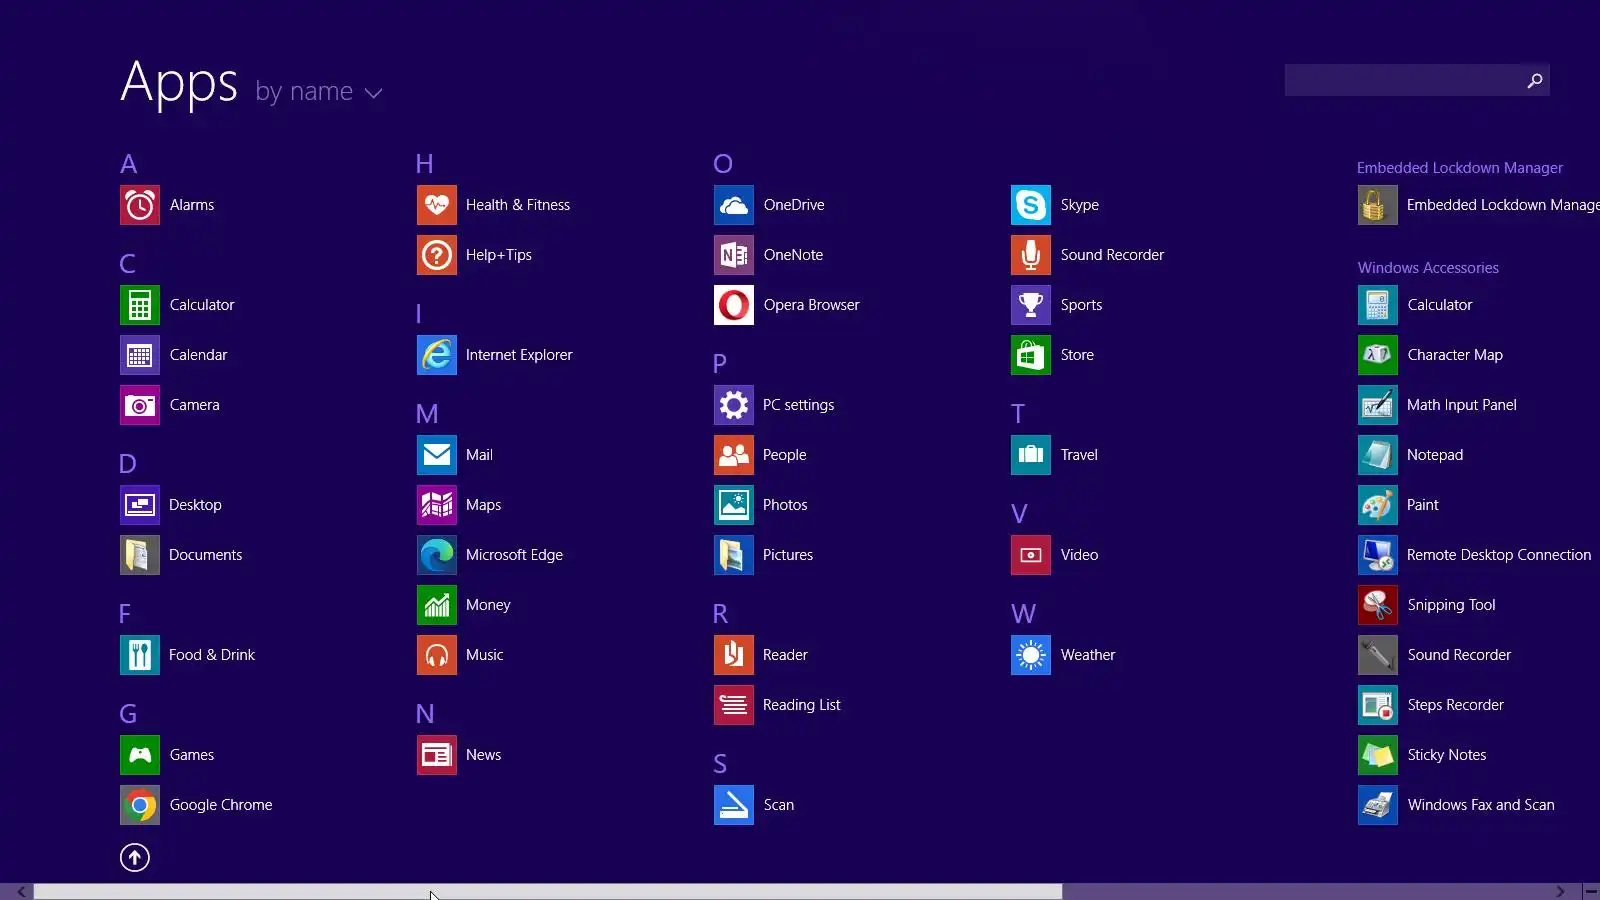Image resolution: width=1600 pixels, height=900 pixels.
Task: Open Sound Recorder under Windows Accessories
Action: coord(1378,655)
